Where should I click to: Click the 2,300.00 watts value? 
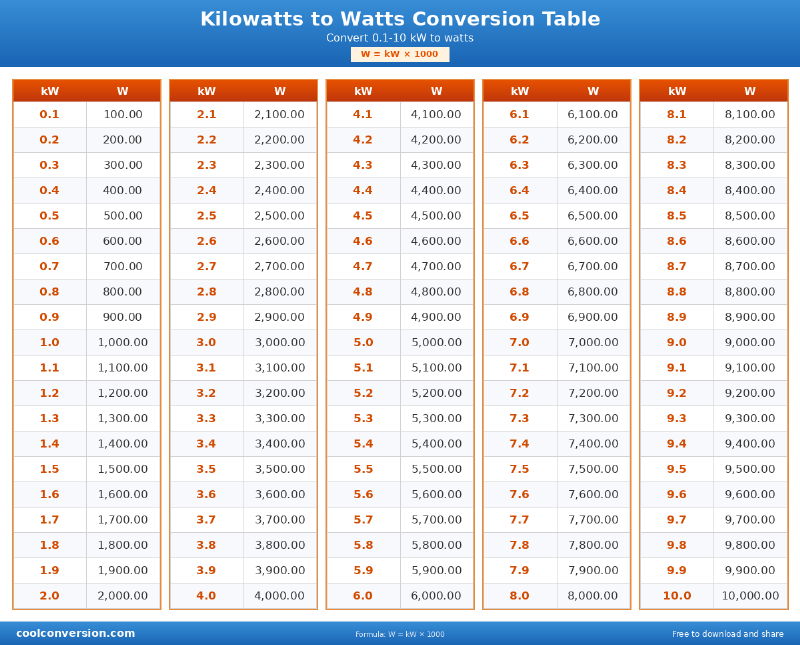tap(280, 165)
